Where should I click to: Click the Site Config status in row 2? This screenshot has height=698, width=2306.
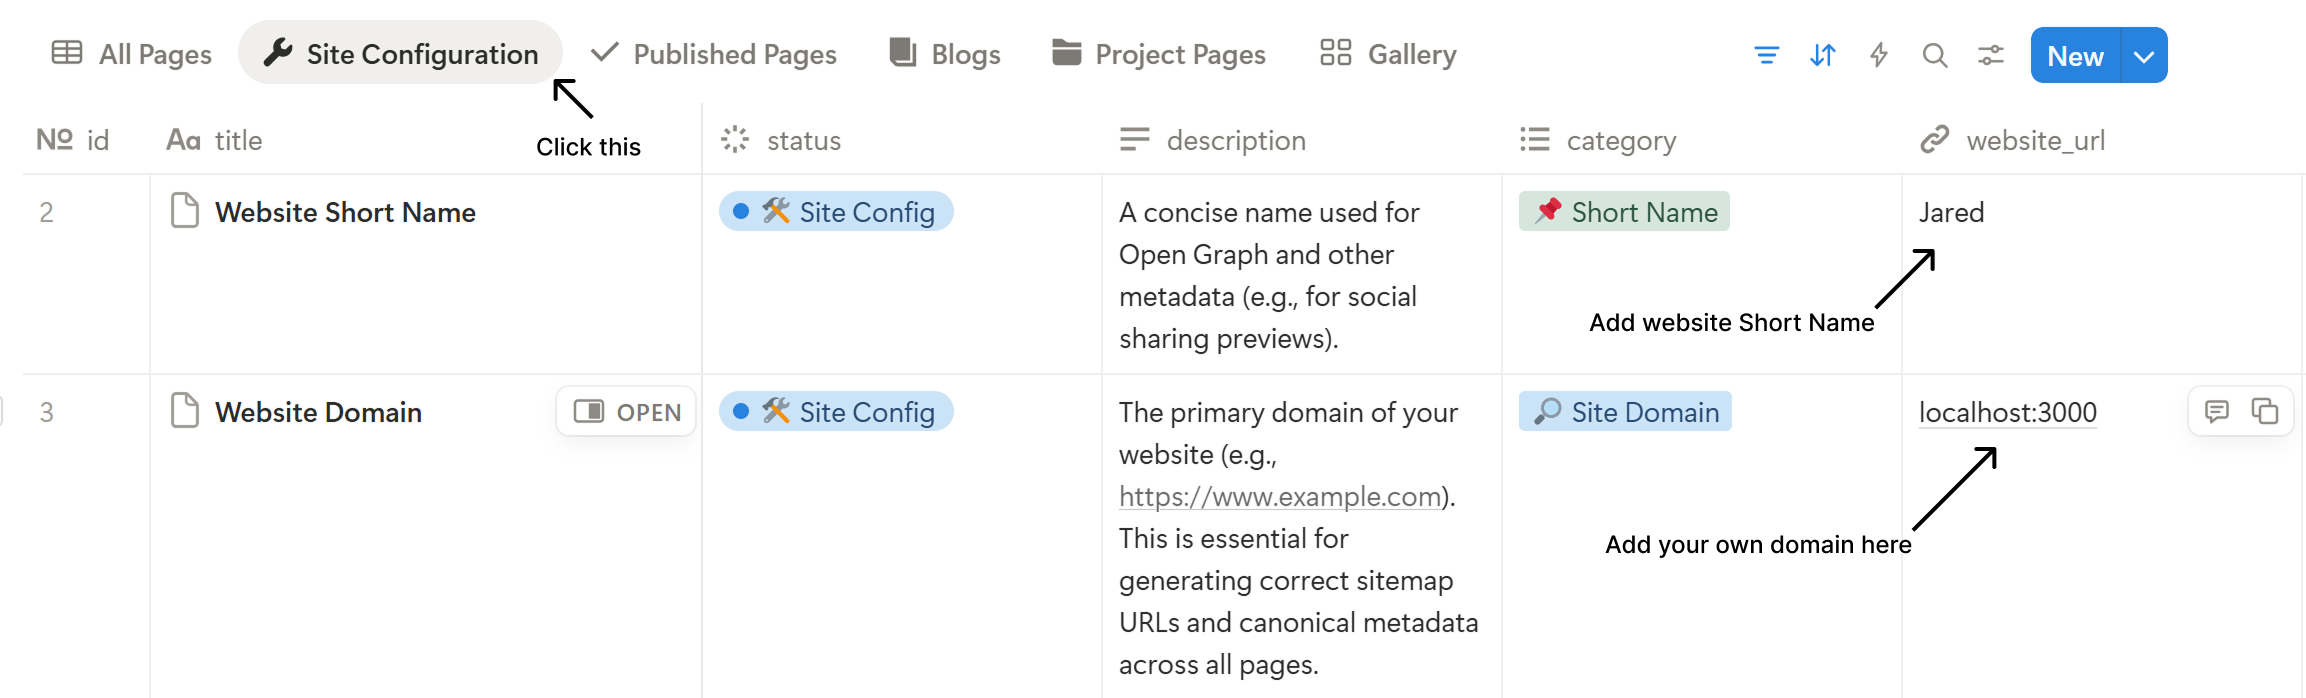click(x=836, y=212)
